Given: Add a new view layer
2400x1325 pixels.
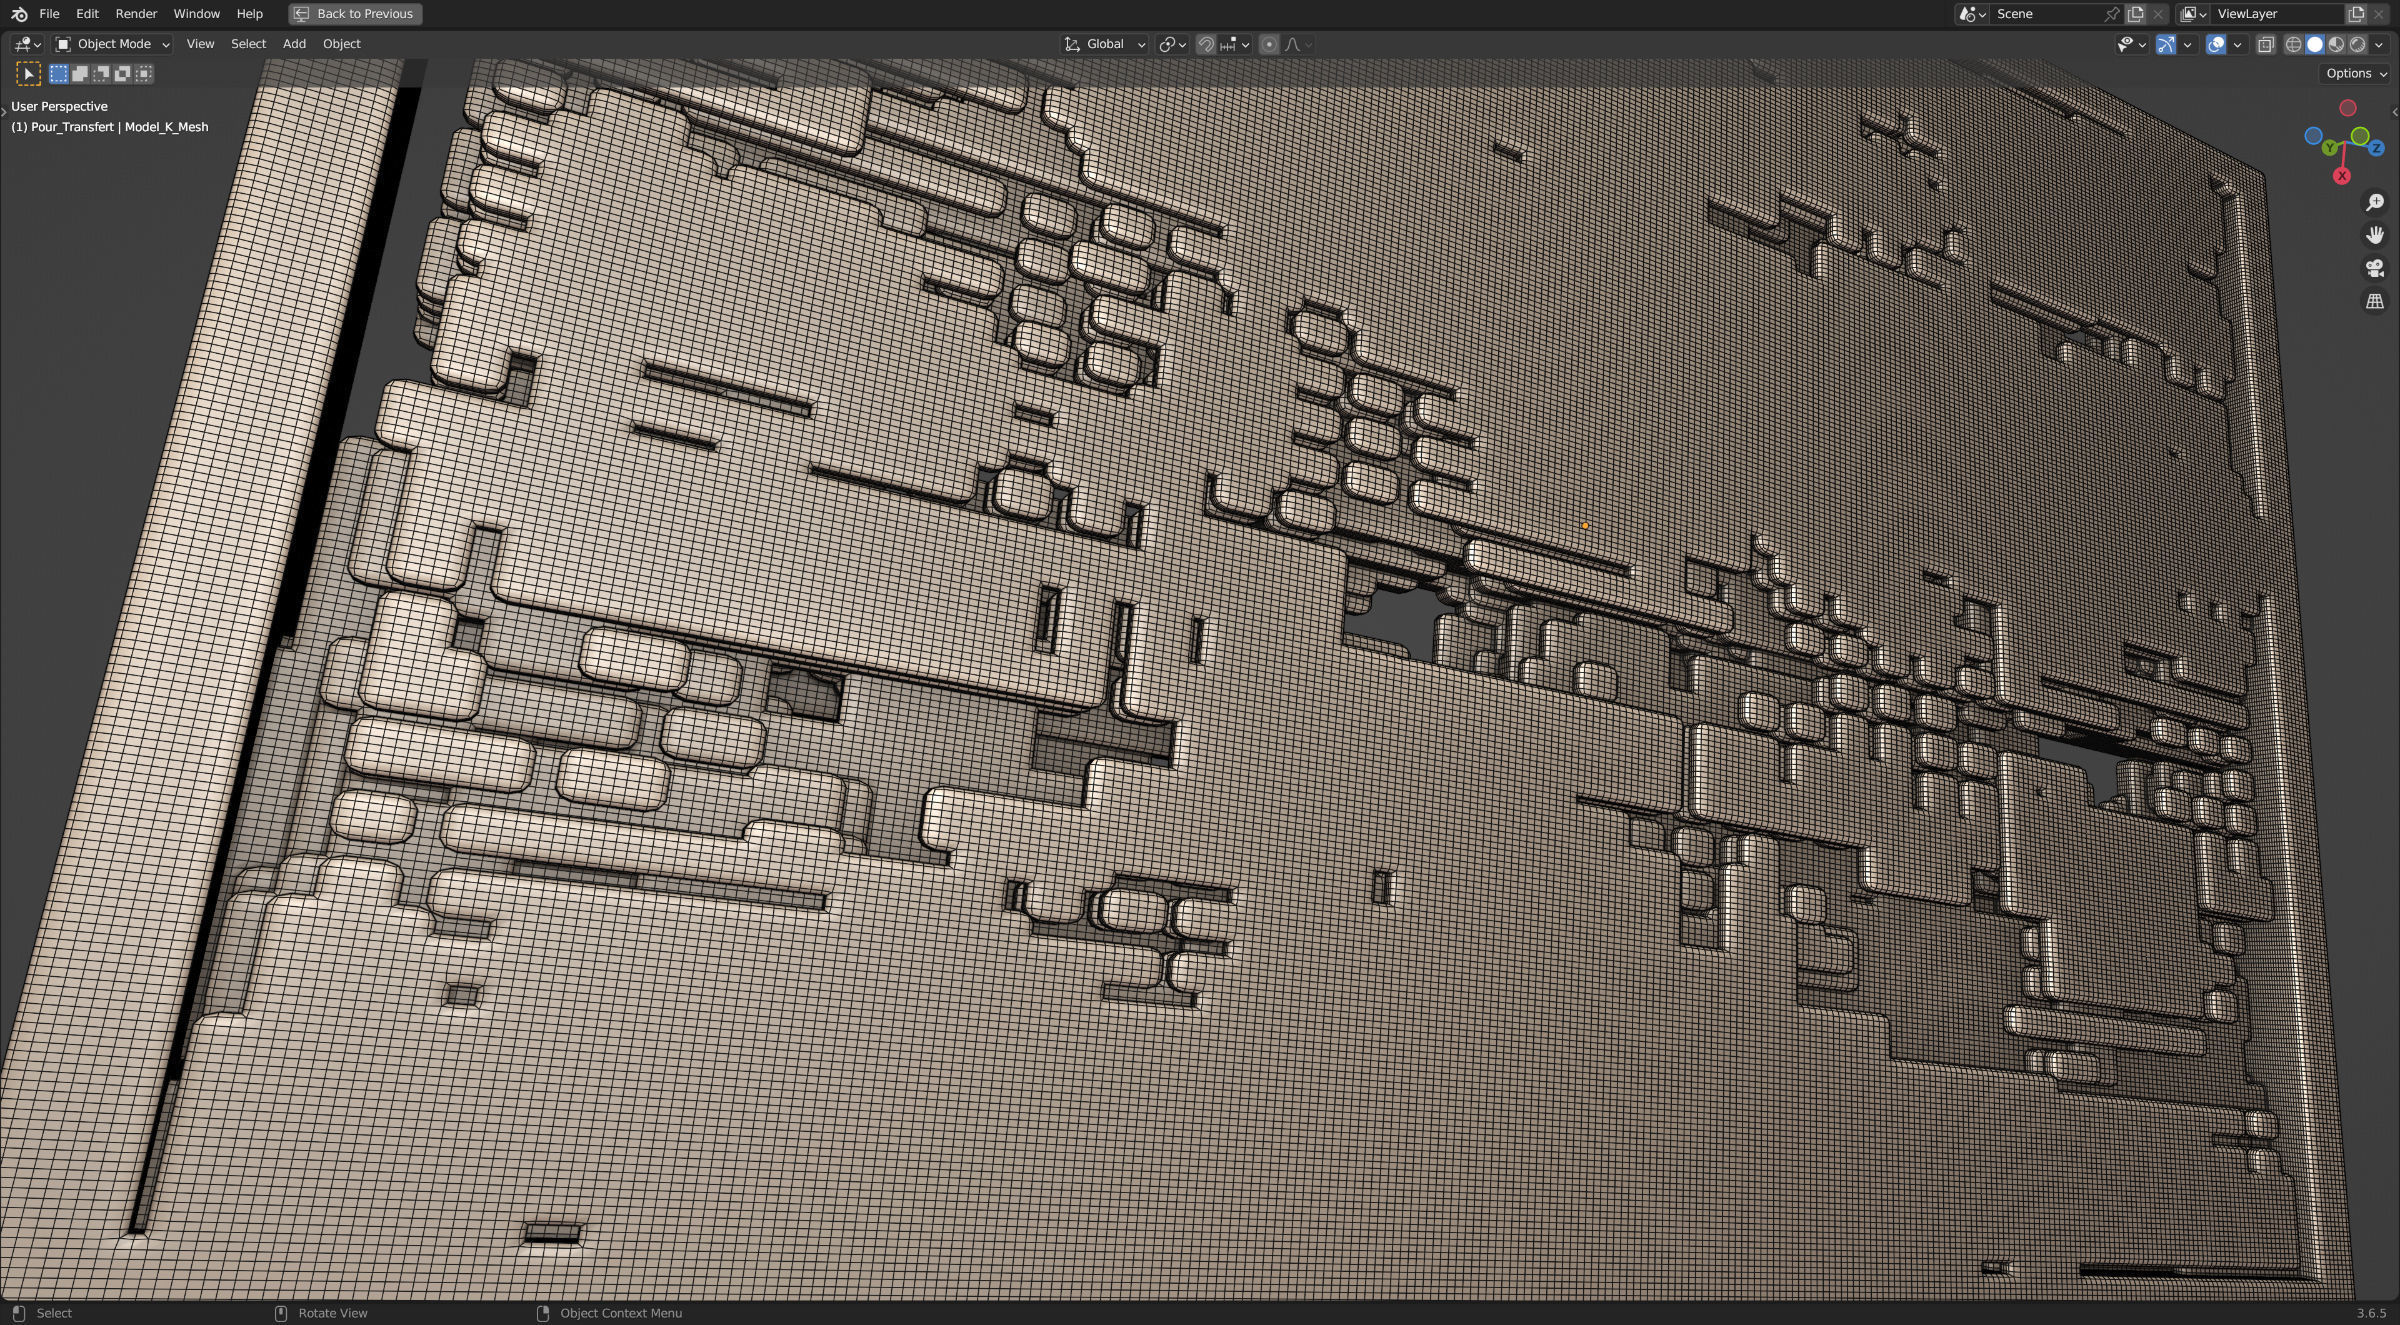Looking at the screenshot, I should [x=2356, y=14].
